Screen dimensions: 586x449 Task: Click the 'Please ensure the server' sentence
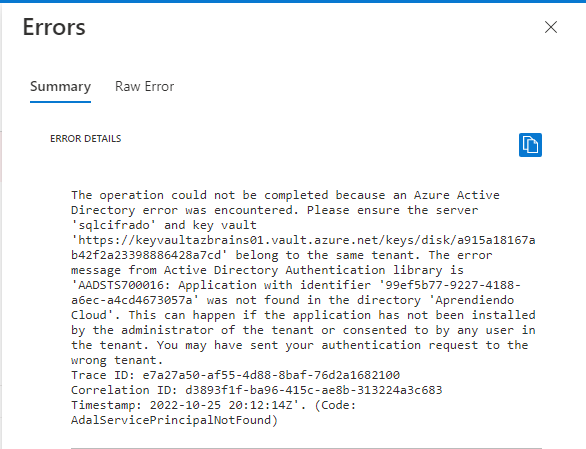coord(392,210)
